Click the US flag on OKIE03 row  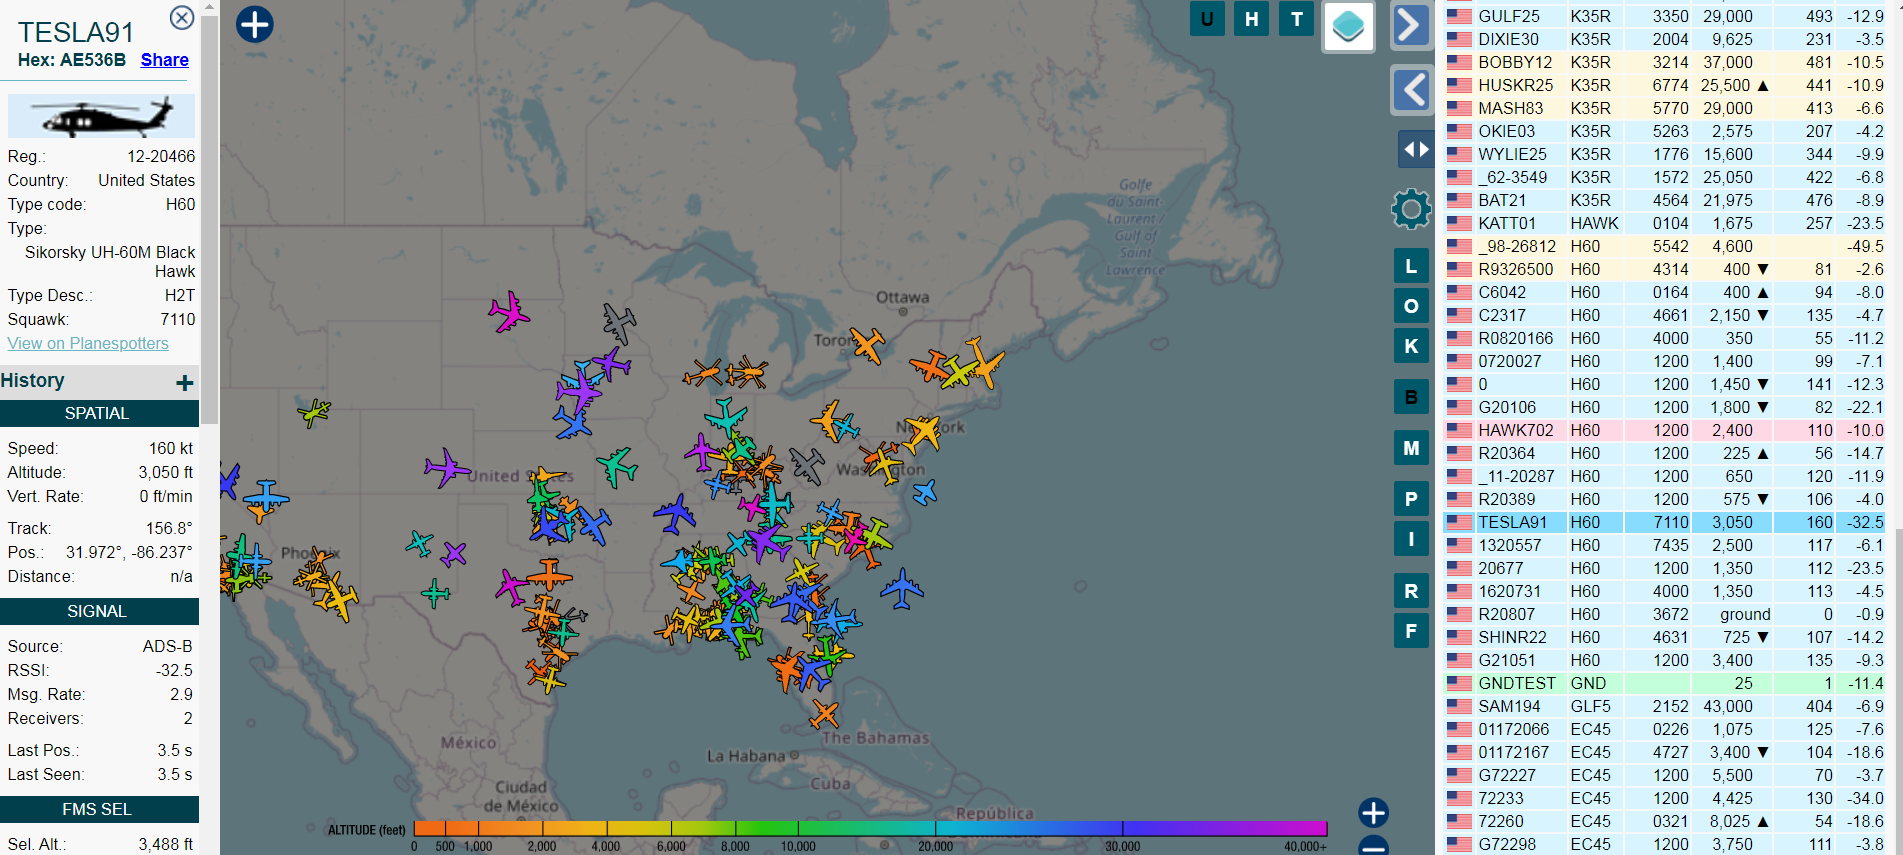[x=1459, y=131]
